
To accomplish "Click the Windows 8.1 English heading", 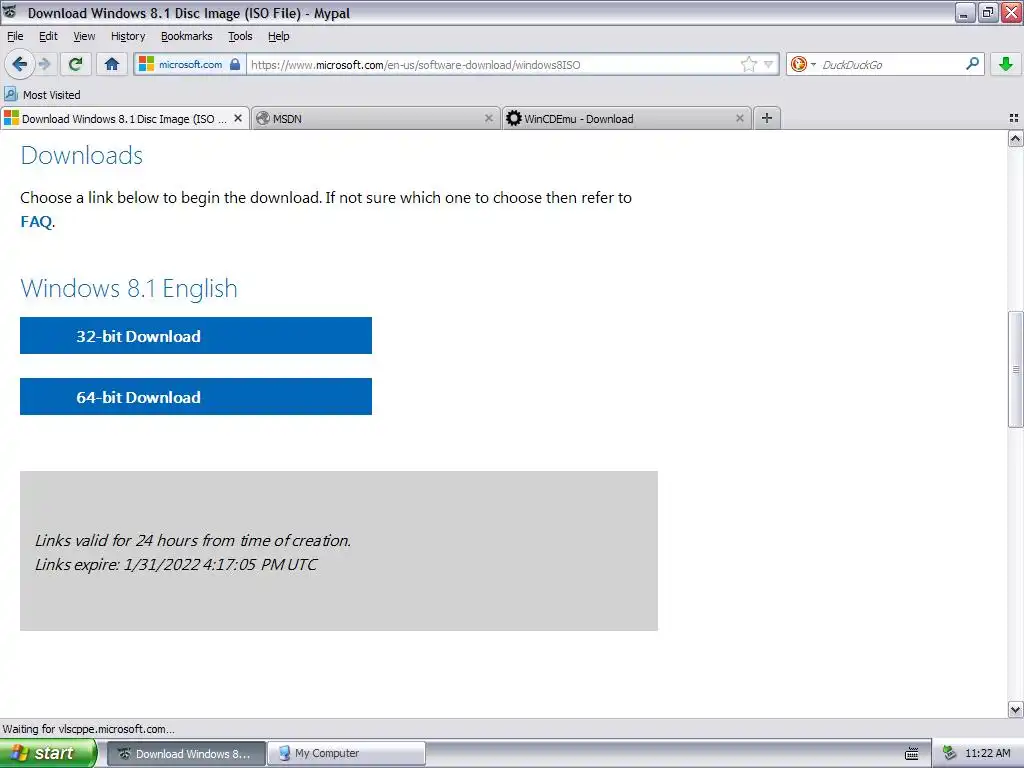I will click(129, 288).
